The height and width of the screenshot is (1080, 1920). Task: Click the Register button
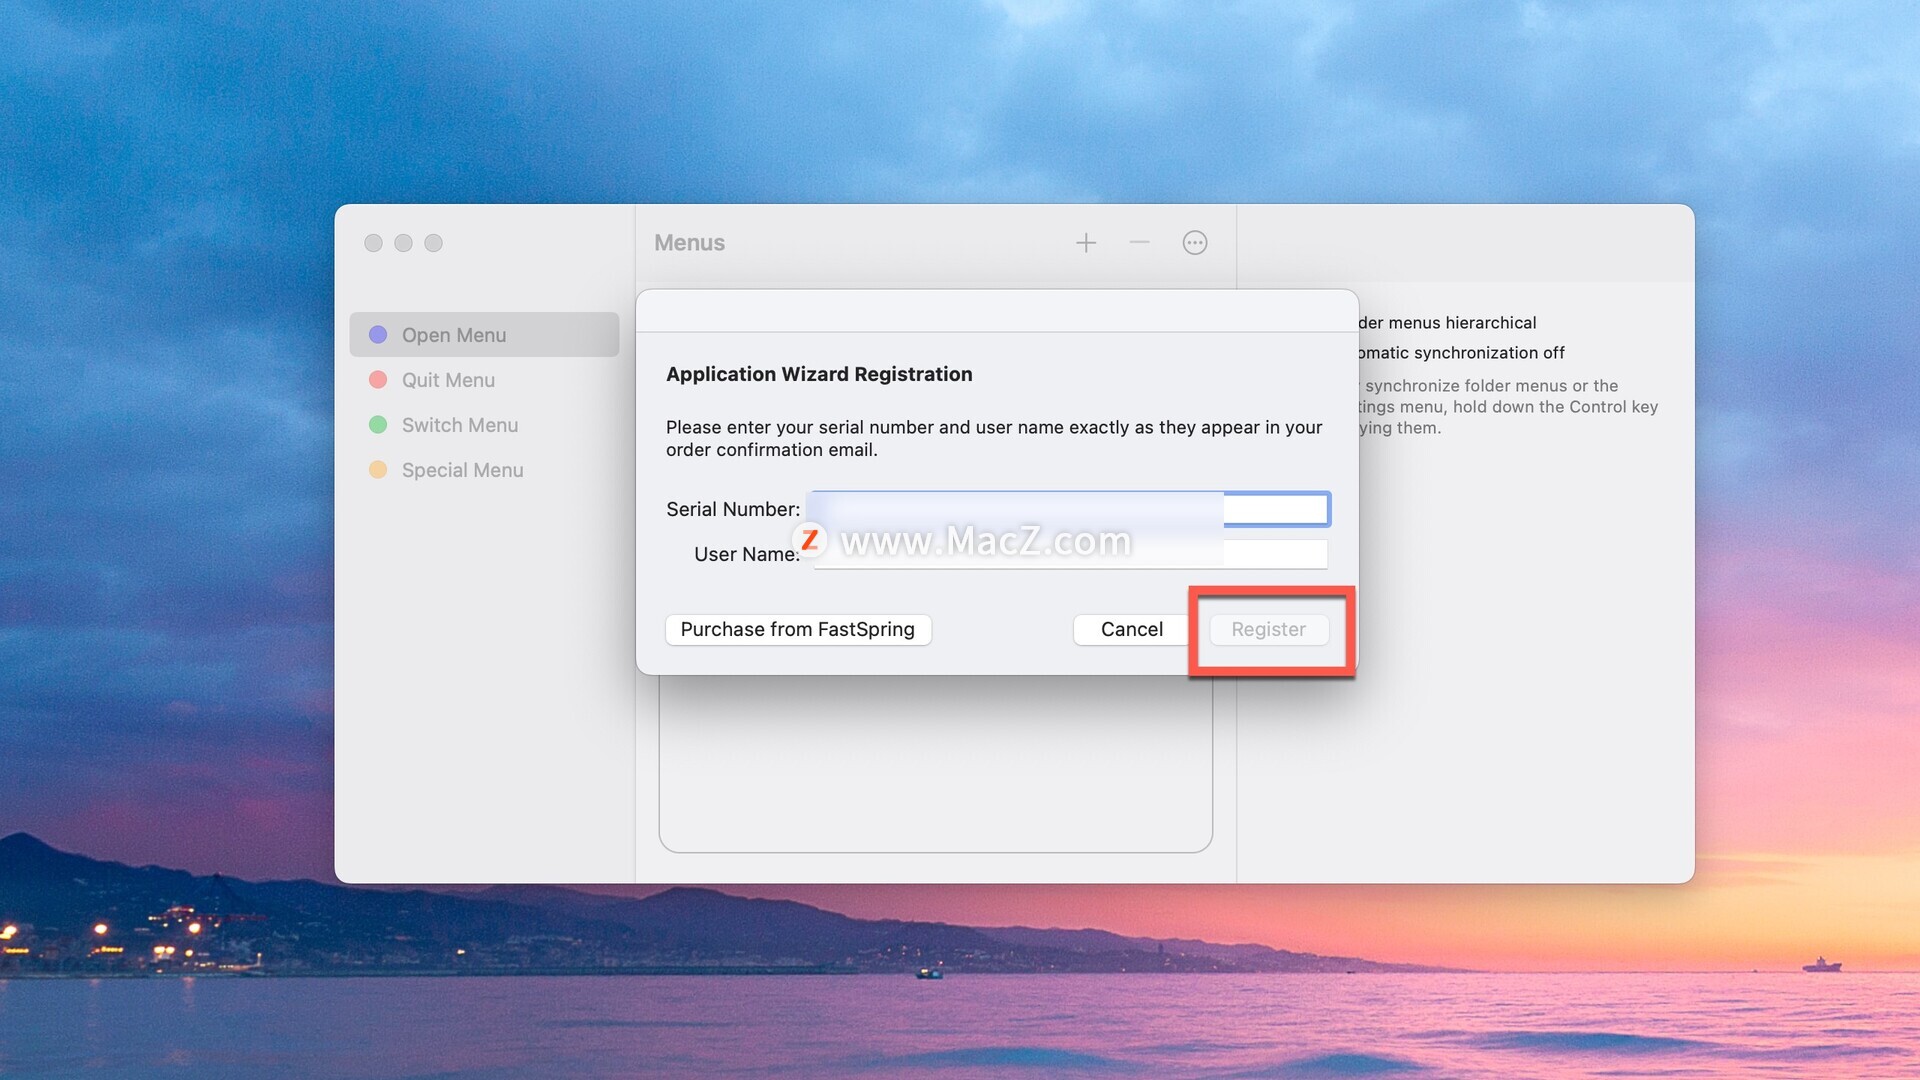1268,629
